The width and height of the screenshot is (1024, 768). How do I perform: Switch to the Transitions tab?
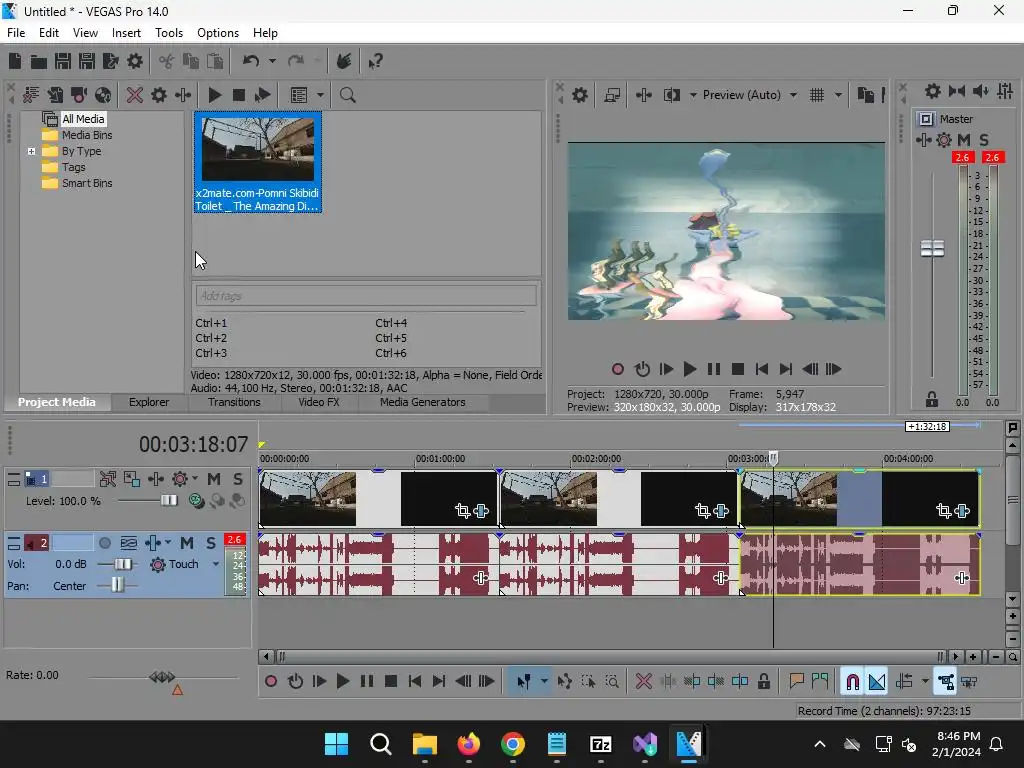234,402
